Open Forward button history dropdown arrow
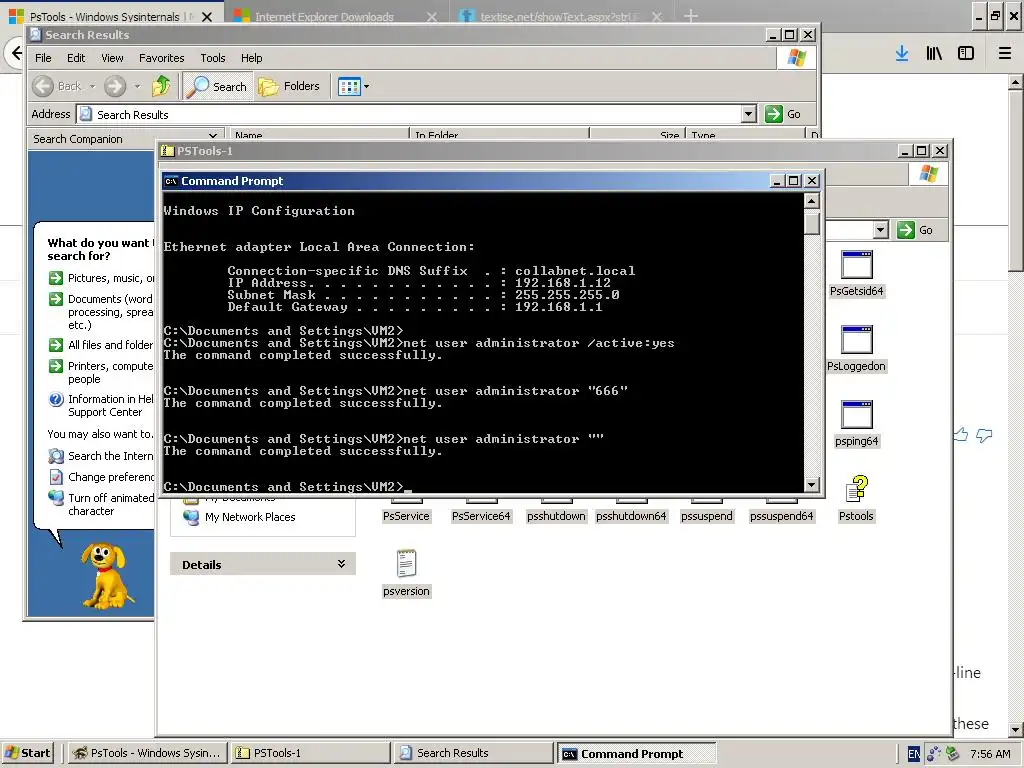 pyautogui.click(x=137, y=86)
